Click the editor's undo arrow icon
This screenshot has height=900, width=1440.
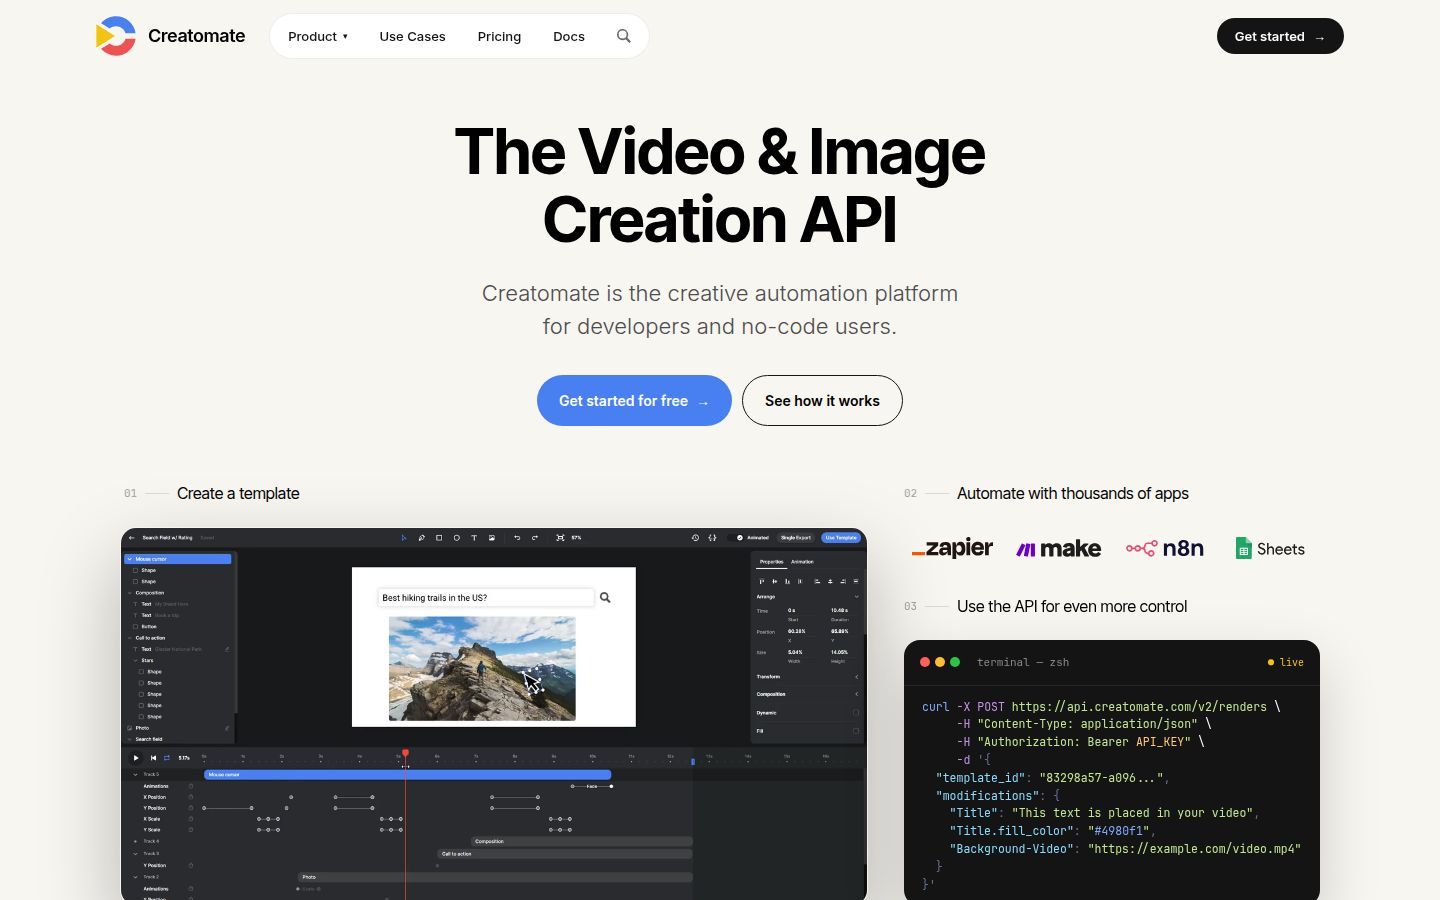(x=517, y=538)
